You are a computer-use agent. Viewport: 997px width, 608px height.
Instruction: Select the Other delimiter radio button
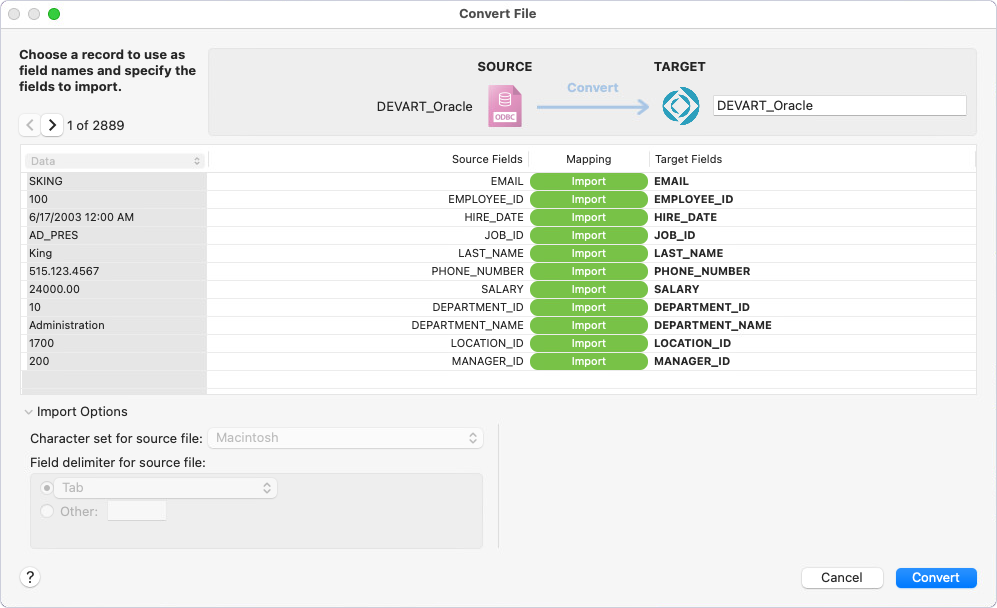pyautogui.click(x=46, y=511)
